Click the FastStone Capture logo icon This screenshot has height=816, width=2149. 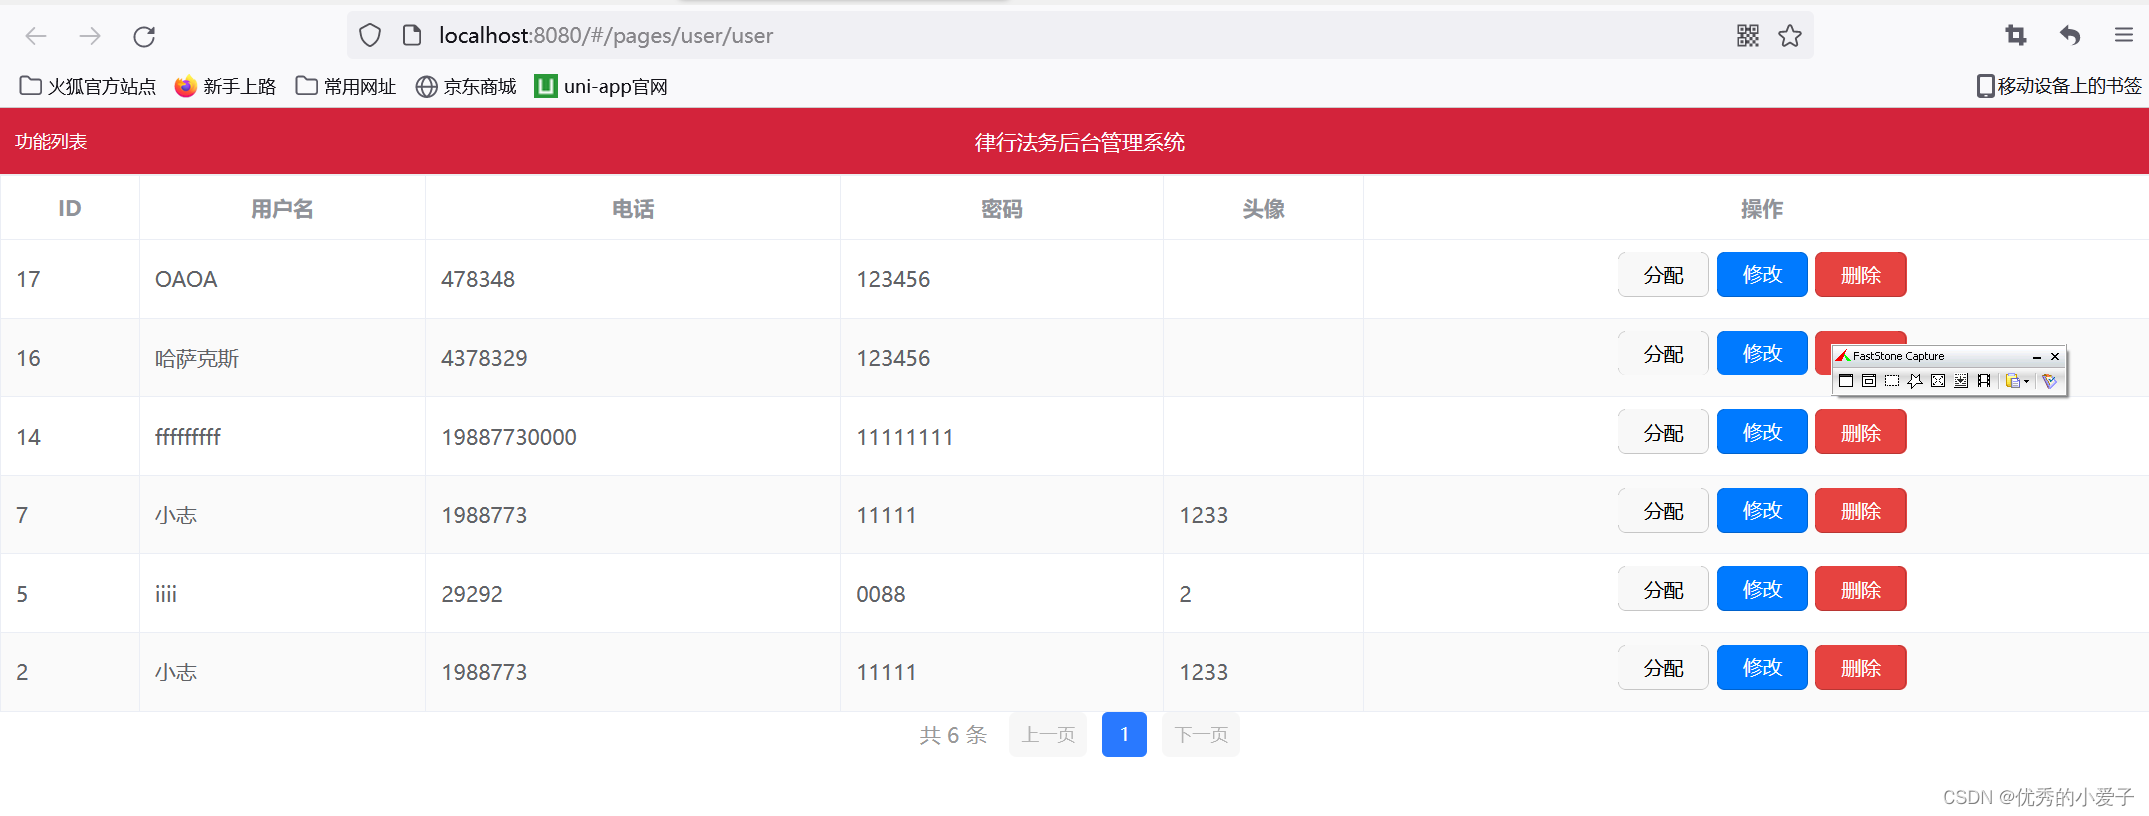tap(1843, 356)
